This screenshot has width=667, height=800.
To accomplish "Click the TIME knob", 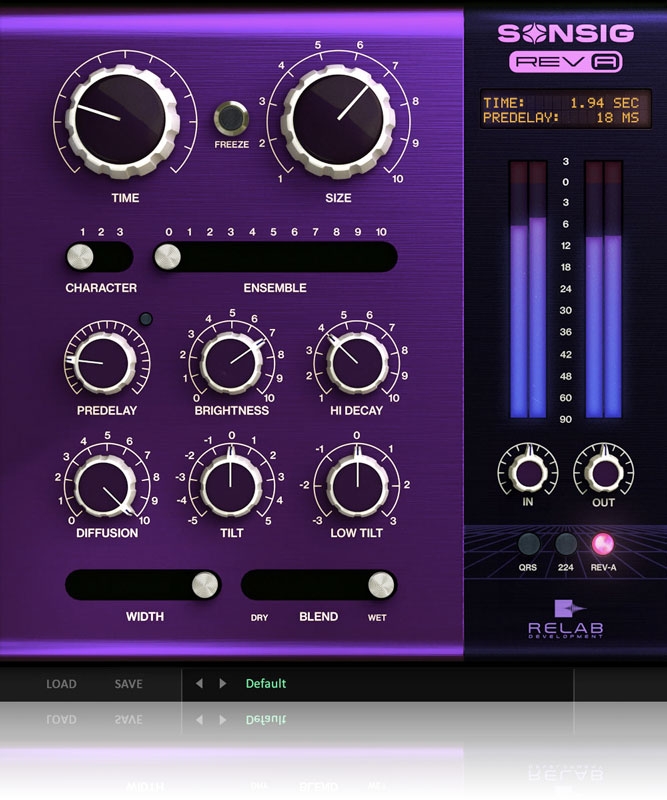I will [x=125, y=117].
